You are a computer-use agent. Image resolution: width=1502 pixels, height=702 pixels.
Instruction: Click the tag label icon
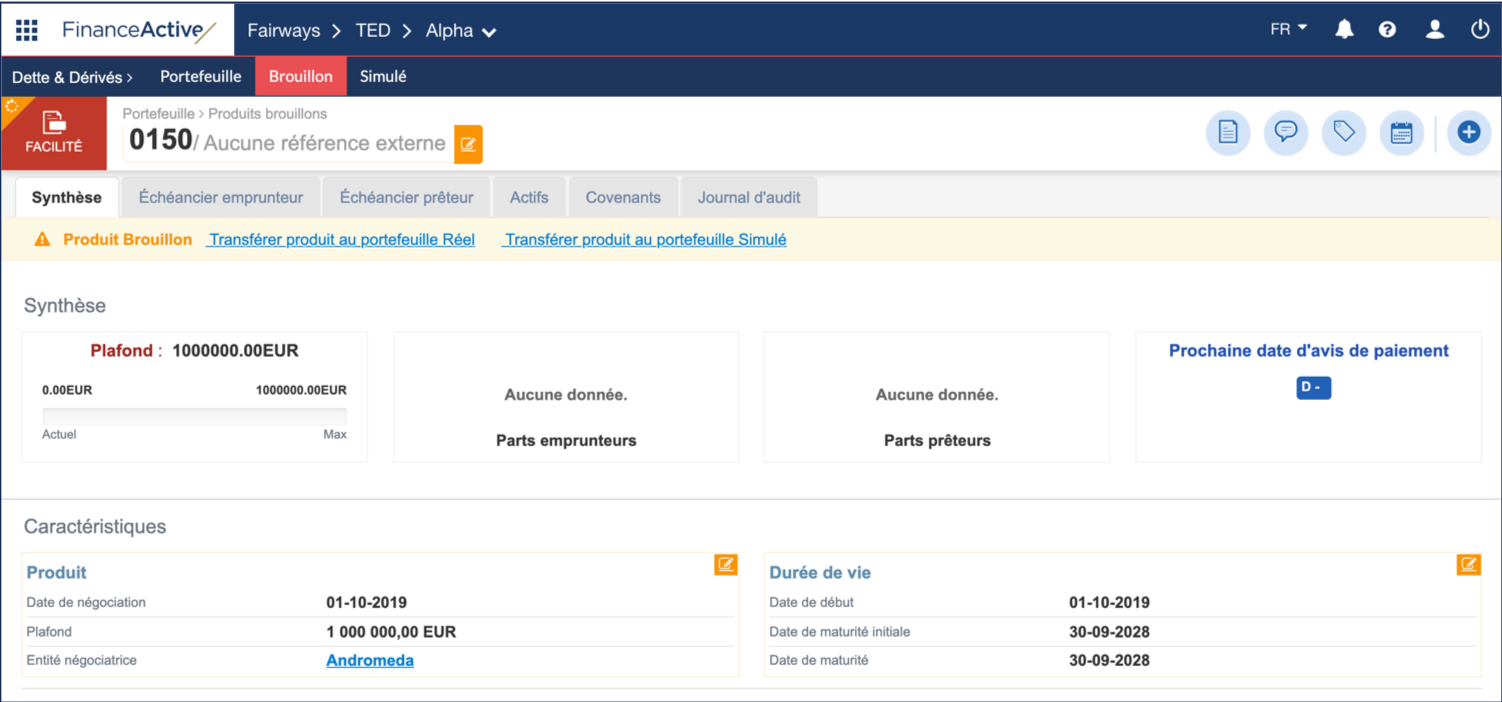click(x=1344, y=133)
